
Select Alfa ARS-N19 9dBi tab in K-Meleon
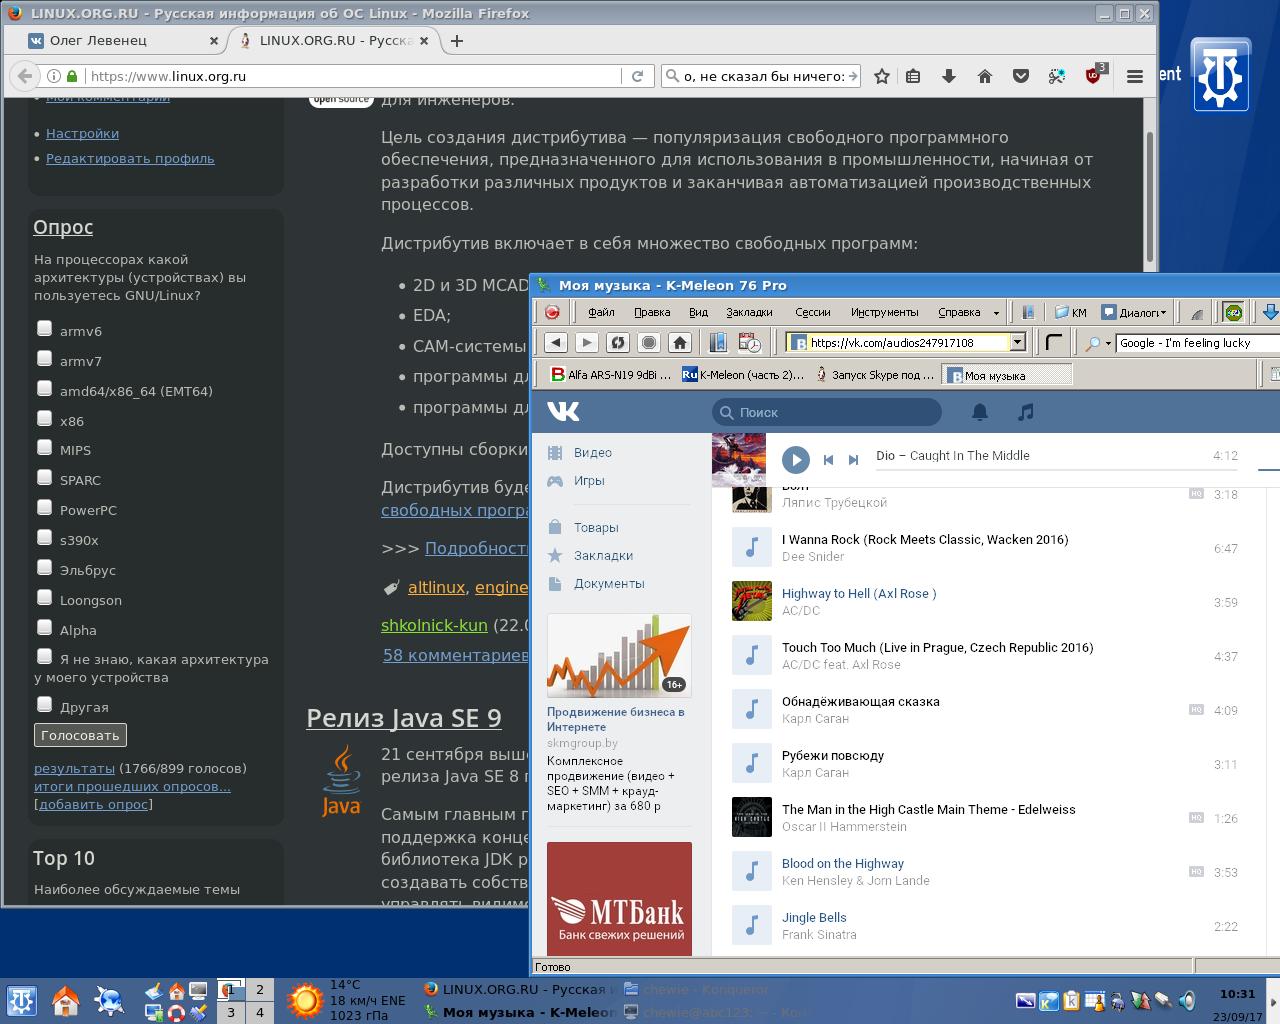(611, 375)
